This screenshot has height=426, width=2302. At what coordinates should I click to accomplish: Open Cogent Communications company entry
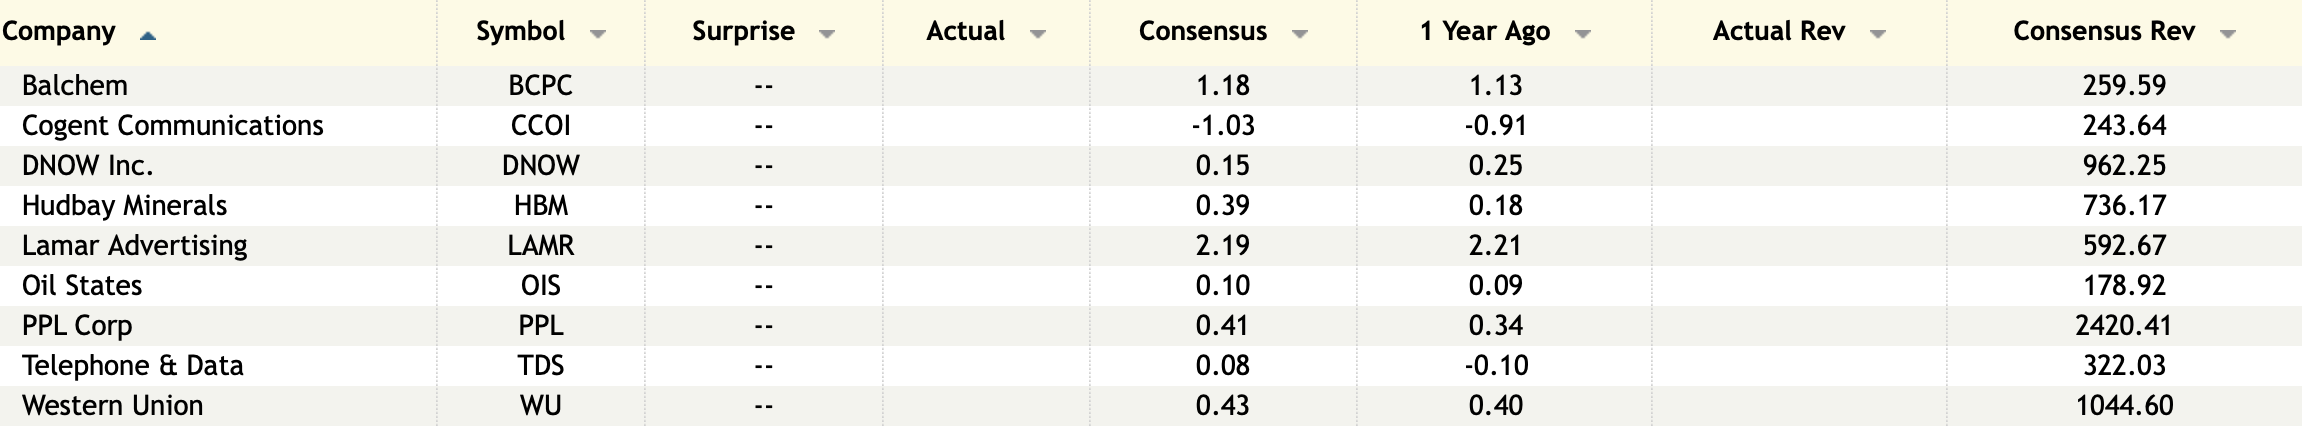tap(172, 126)
